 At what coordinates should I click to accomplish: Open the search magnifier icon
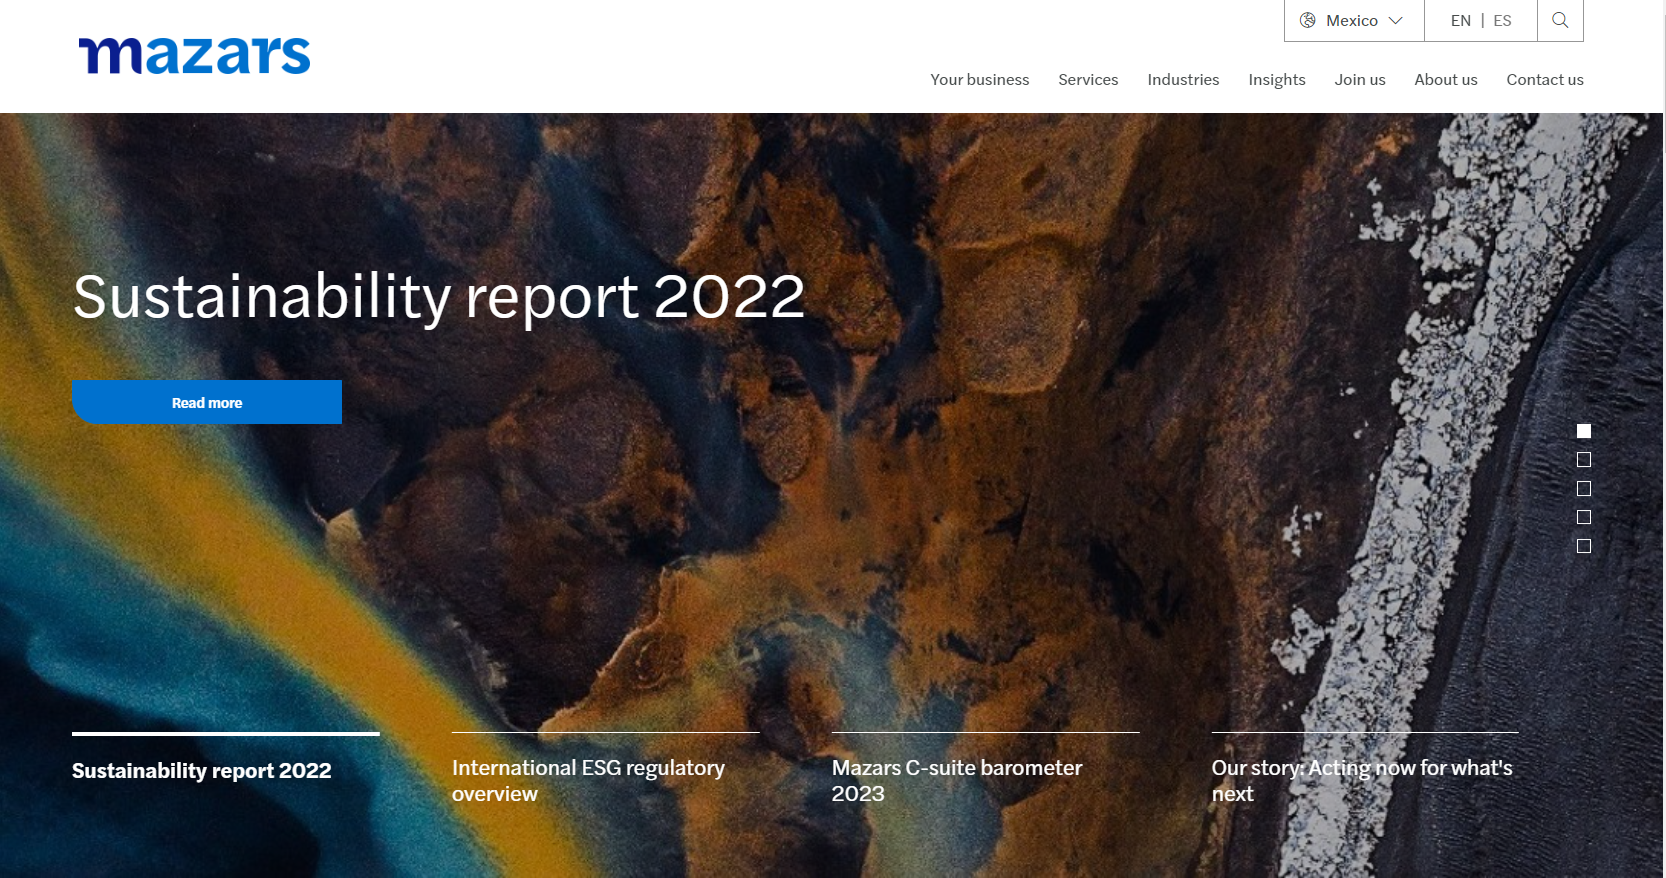coord(1560,20)
